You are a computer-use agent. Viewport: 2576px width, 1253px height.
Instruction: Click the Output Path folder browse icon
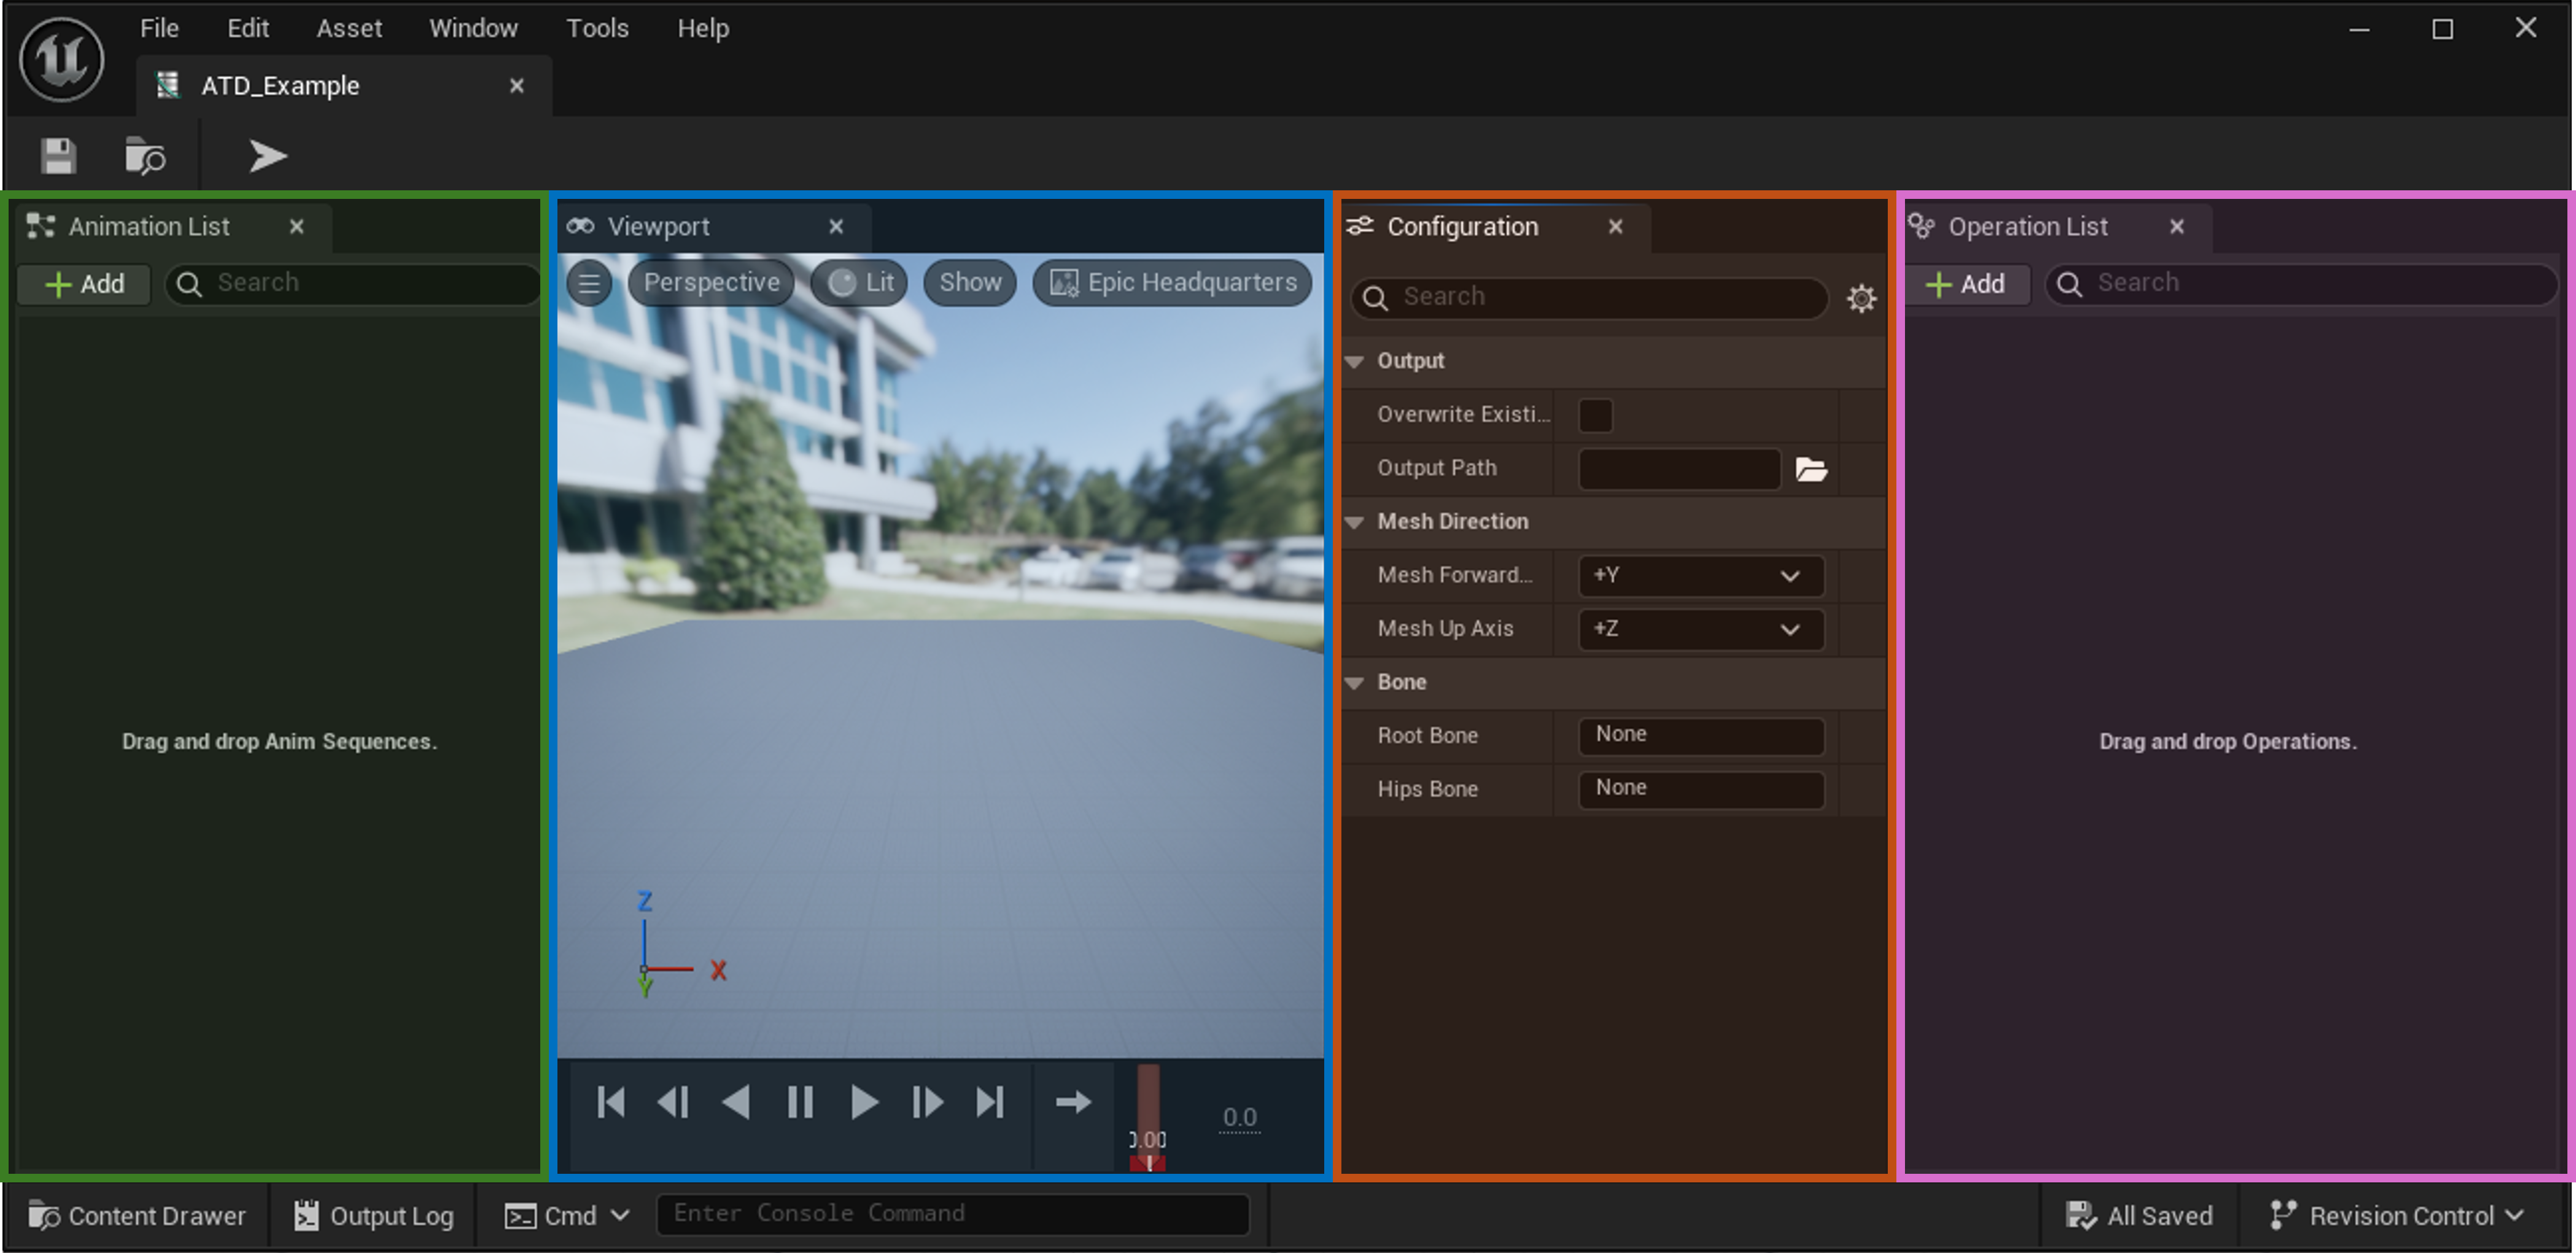(x=1811, y=469)
